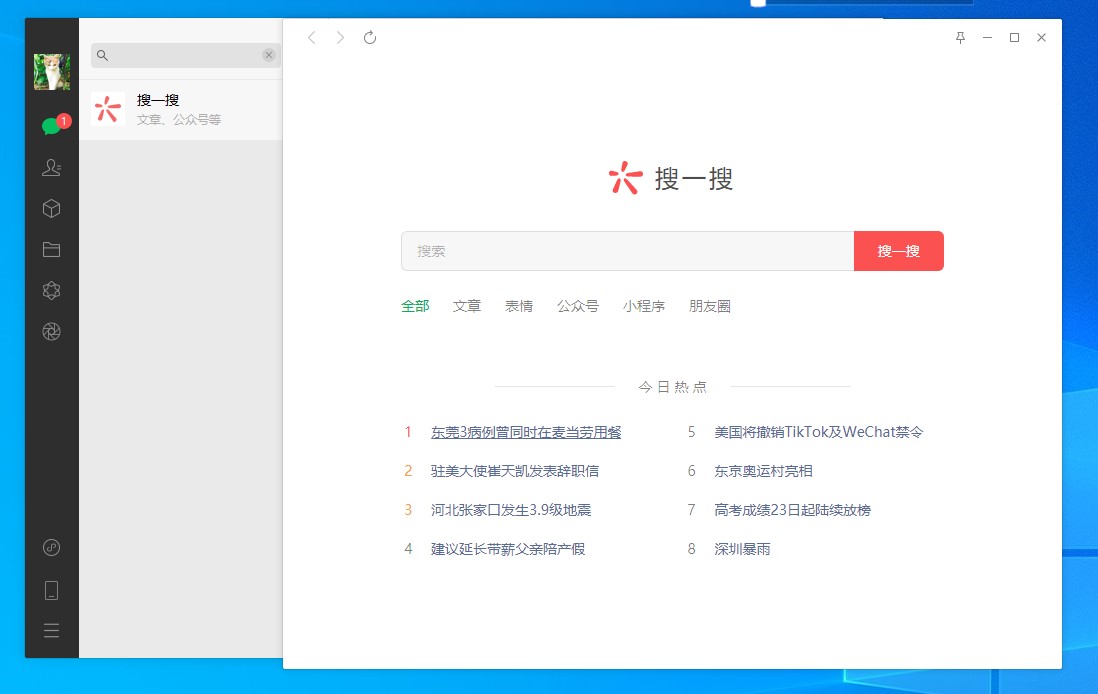Viewport: 1098px width, 694px height.
Task: Go back using the left arrow
Action: tap(312, 38)
